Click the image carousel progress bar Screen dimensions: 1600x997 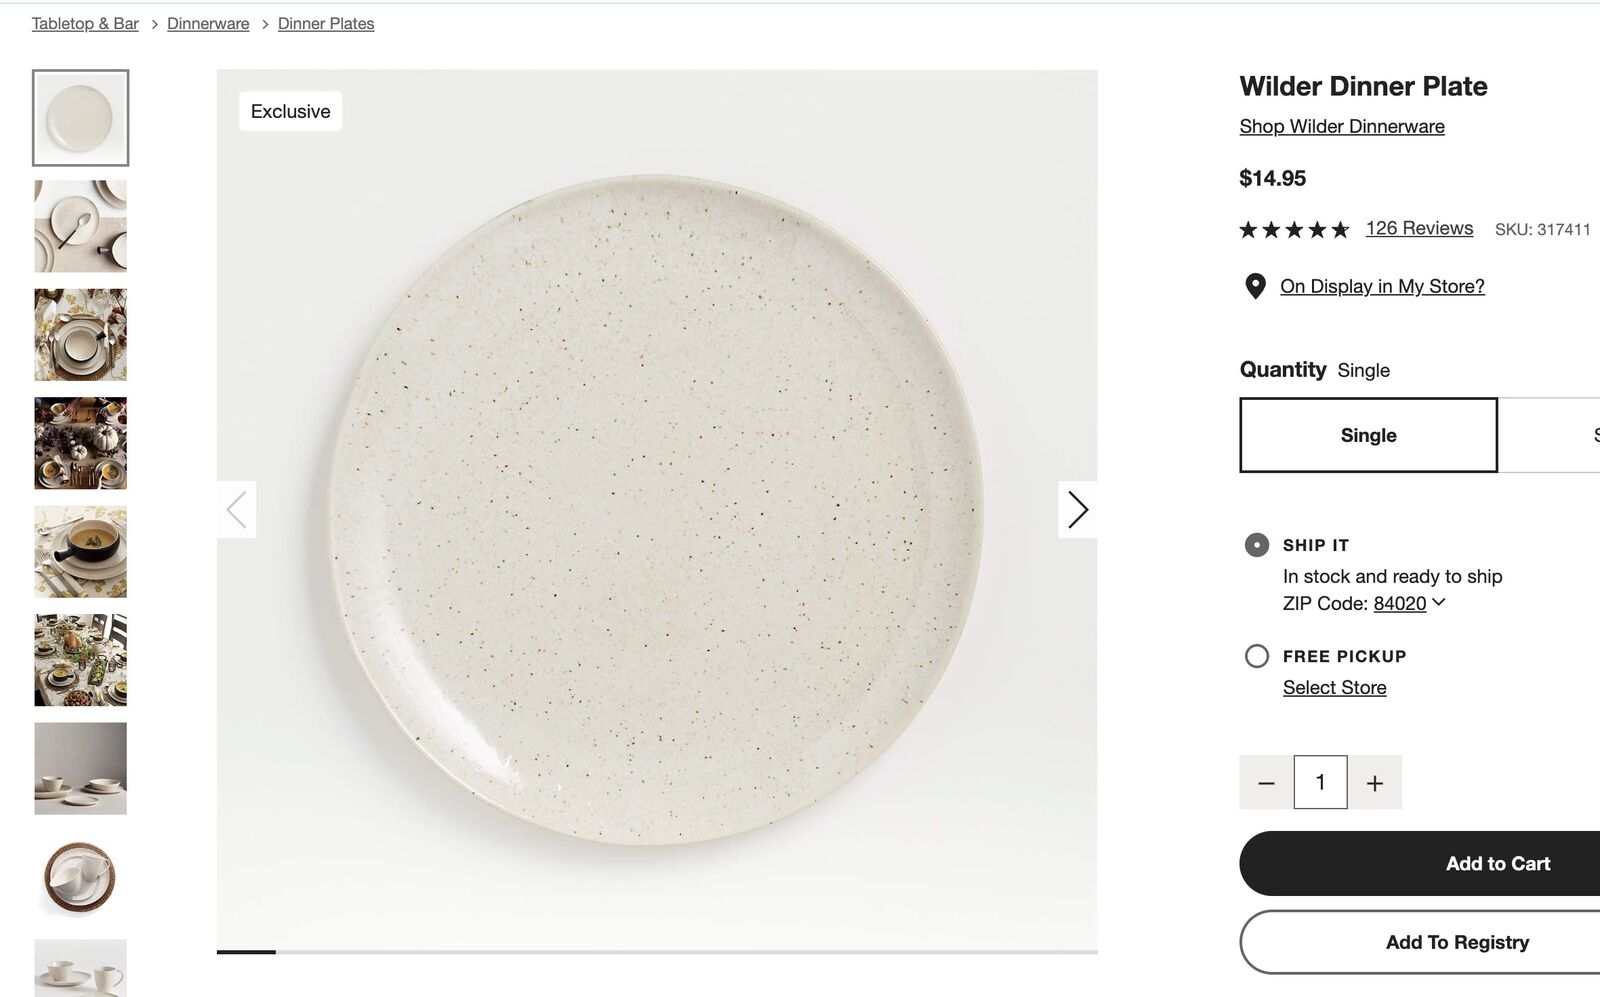657,952
